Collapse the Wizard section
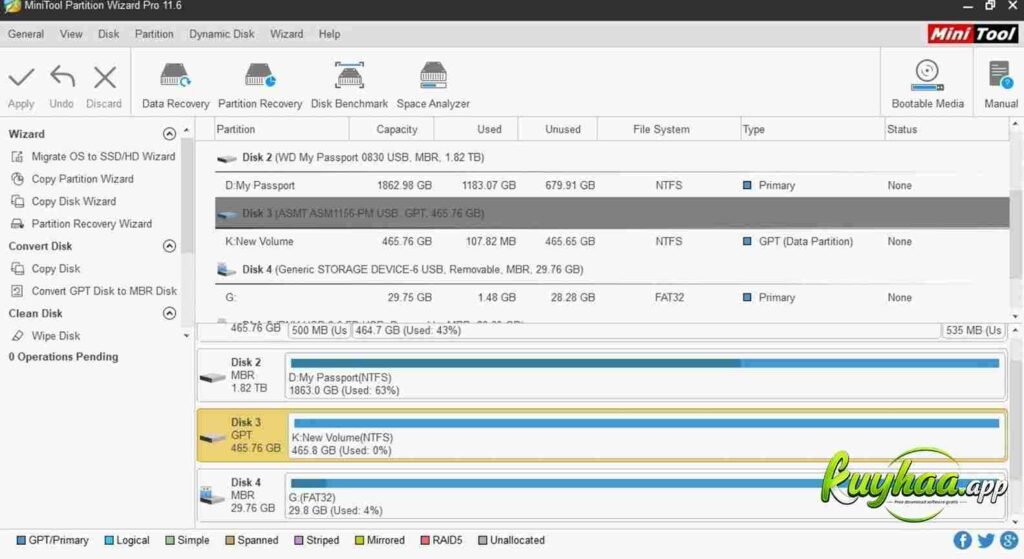The image size is (1024, 559). pos(169,134)
